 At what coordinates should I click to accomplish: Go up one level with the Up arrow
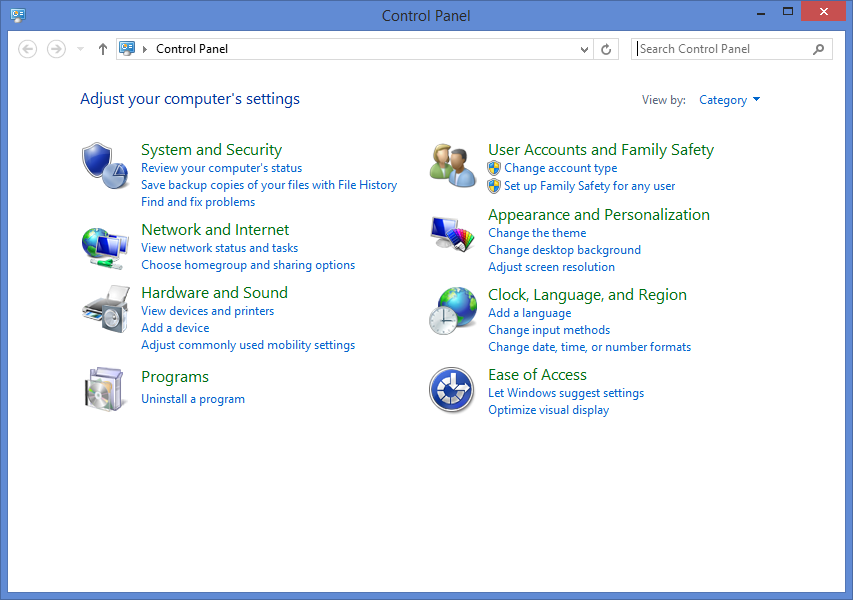(103, 49)
